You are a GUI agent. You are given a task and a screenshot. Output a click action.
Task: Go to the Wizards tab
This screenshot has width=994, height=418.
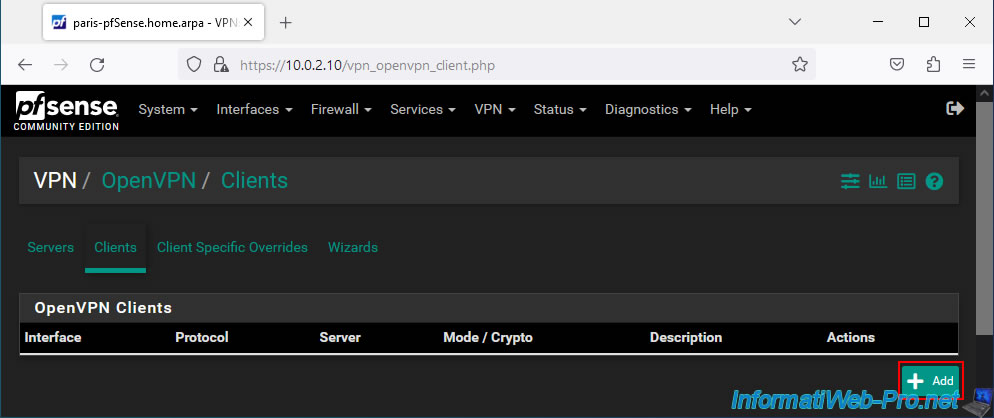pos(353,247)
